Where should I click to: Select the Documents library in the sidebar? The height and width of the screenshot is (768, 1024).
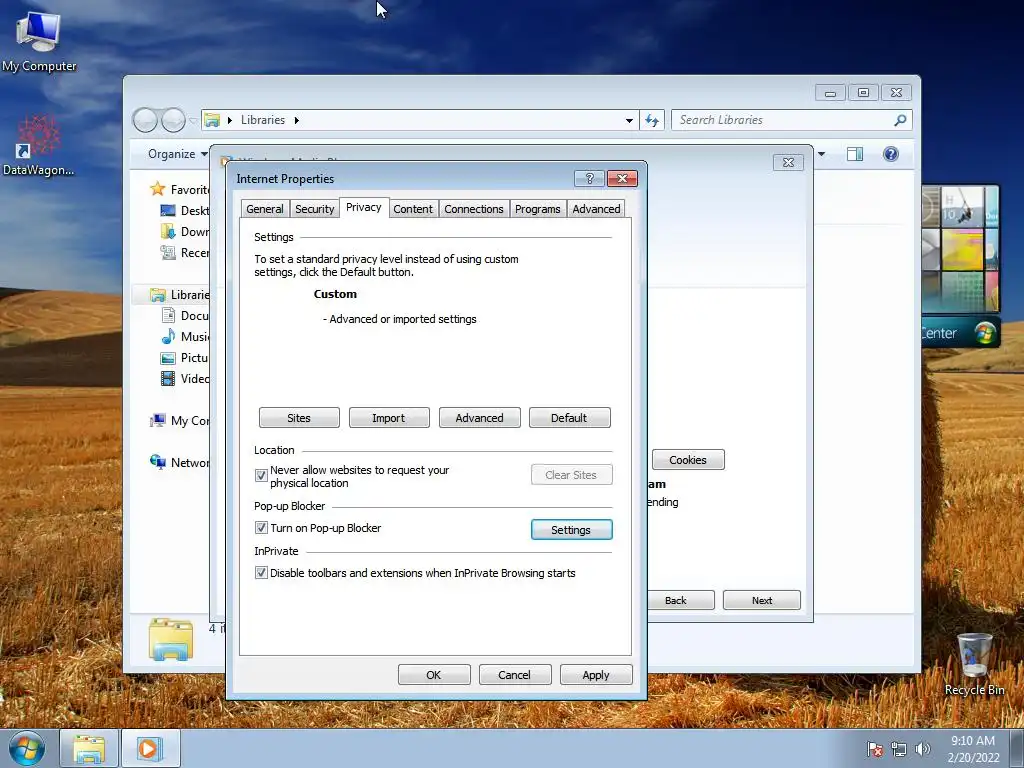click(x=185, y=315)
